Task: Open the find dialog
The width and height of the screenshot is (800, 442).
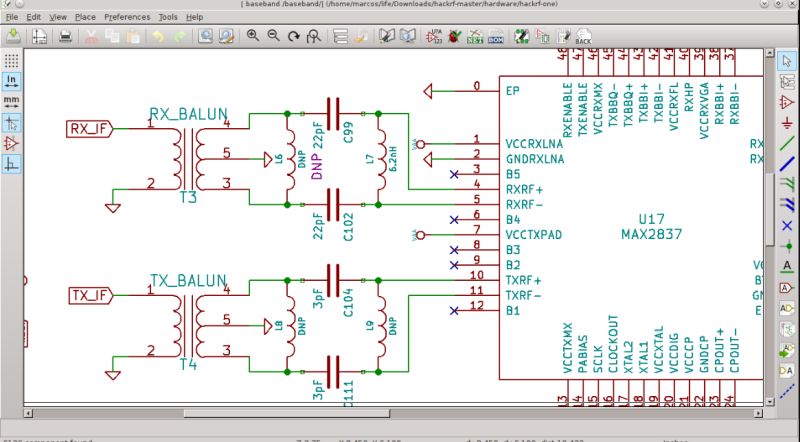Action: pos(206,36)
